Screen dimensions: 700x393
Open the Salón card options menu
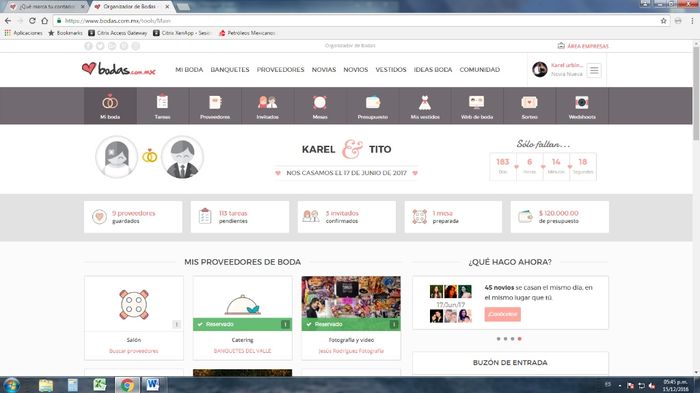tap(176, 324)
